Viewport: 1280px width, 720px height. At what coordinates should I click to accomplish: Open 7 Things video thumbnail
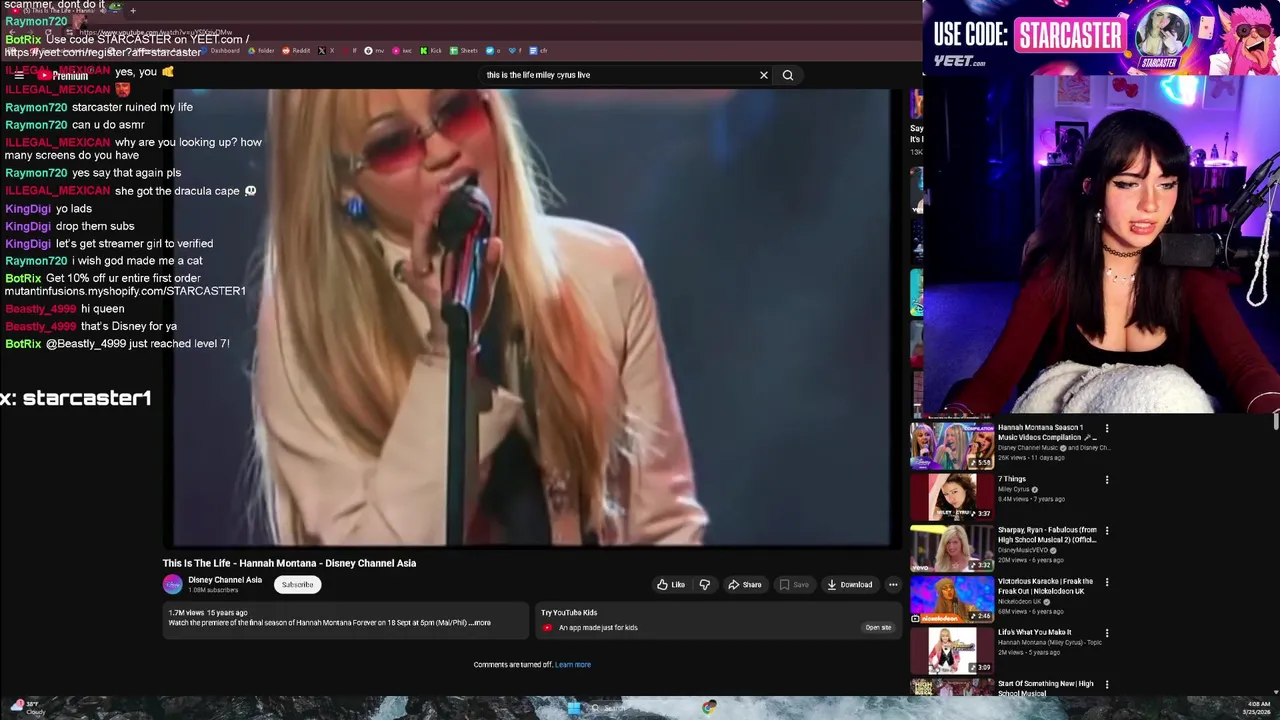tap(952, 497)
